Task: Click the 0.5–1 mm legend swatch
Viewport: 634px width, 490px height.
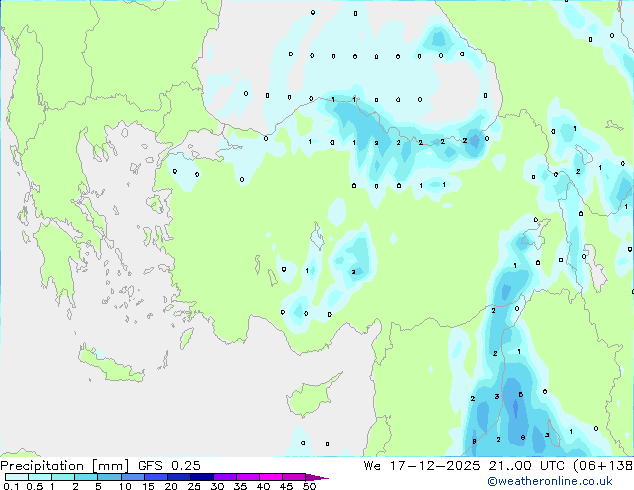Action: coord(40,477)
